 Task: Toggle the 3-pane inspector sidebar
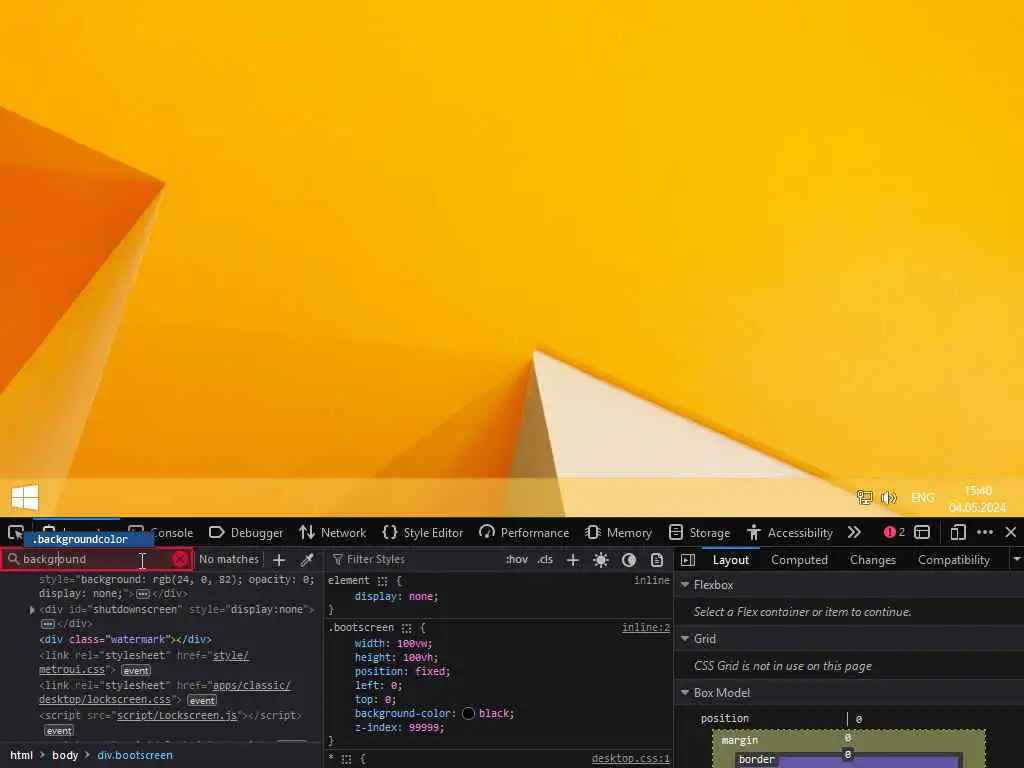[x=688, y=560]
